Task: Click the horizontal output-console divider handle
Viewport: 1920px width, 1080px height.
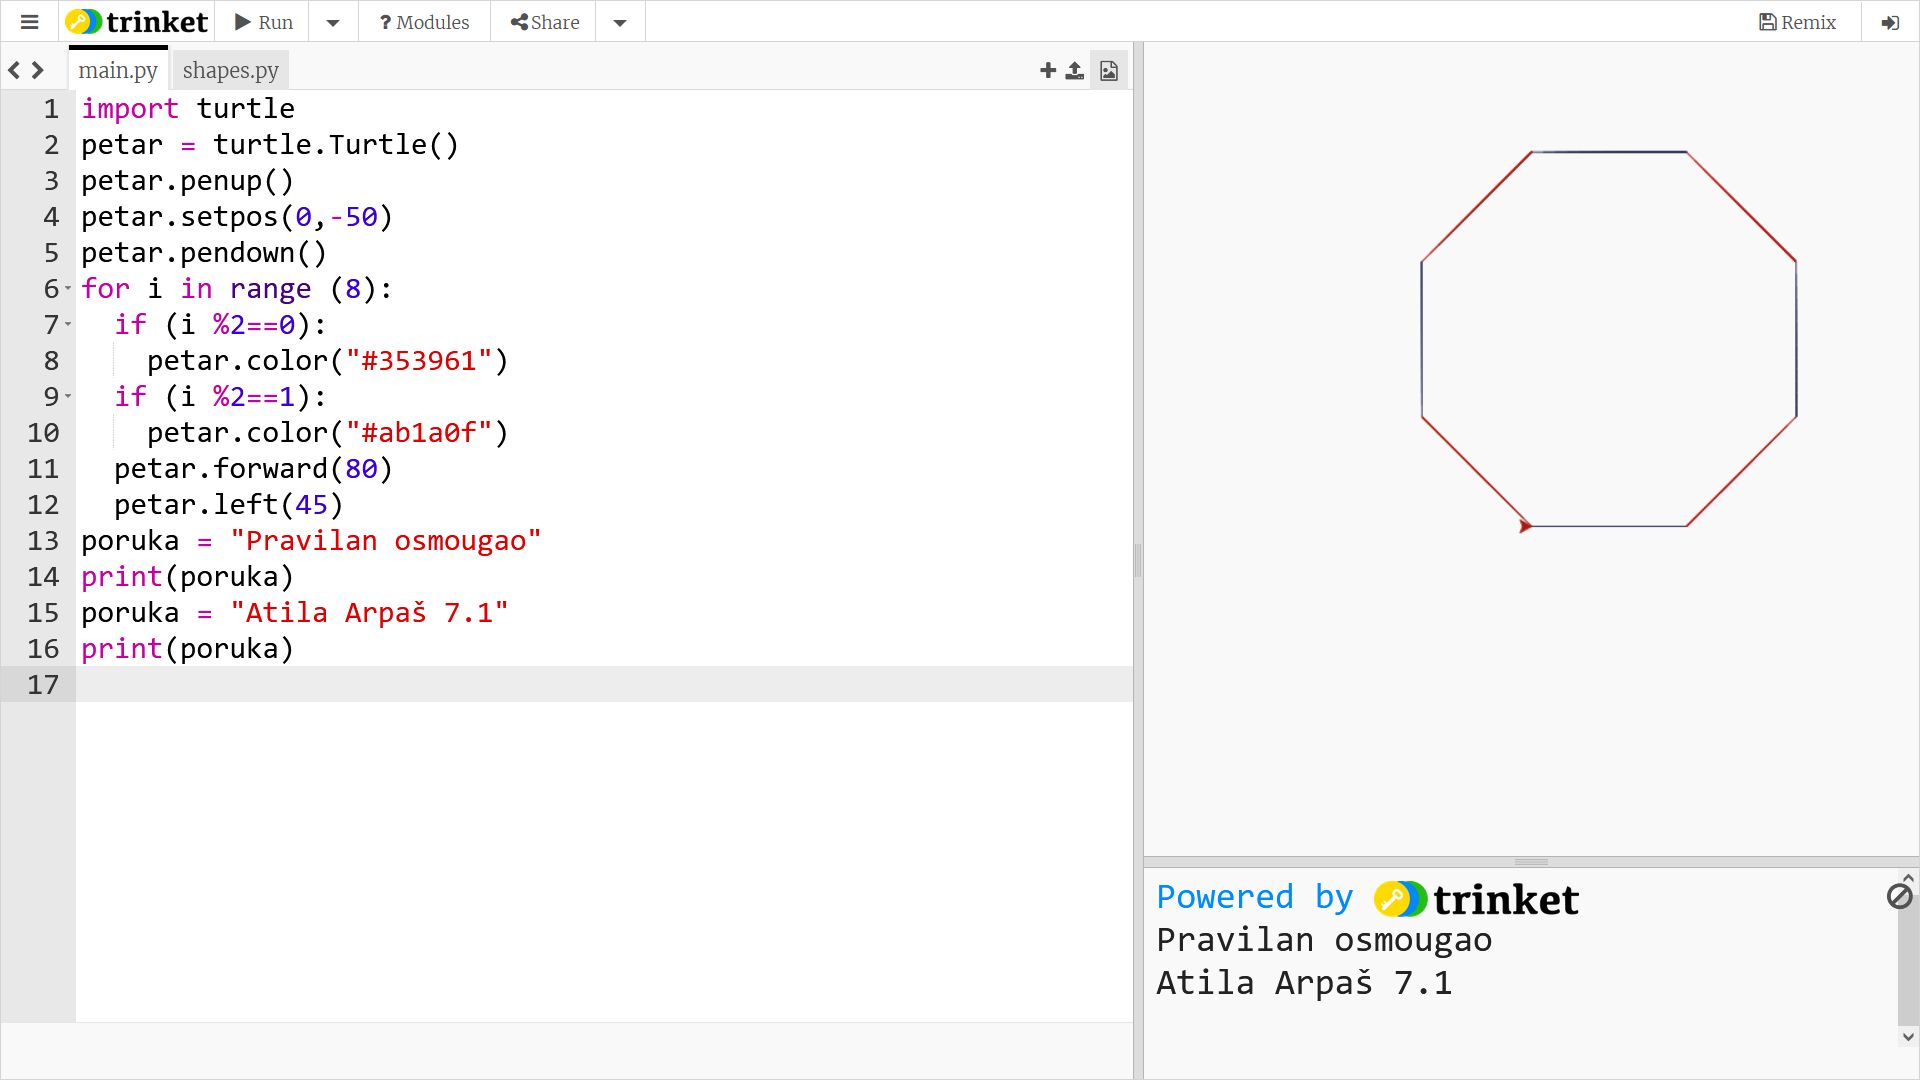Action: (x=1530, y=861)
